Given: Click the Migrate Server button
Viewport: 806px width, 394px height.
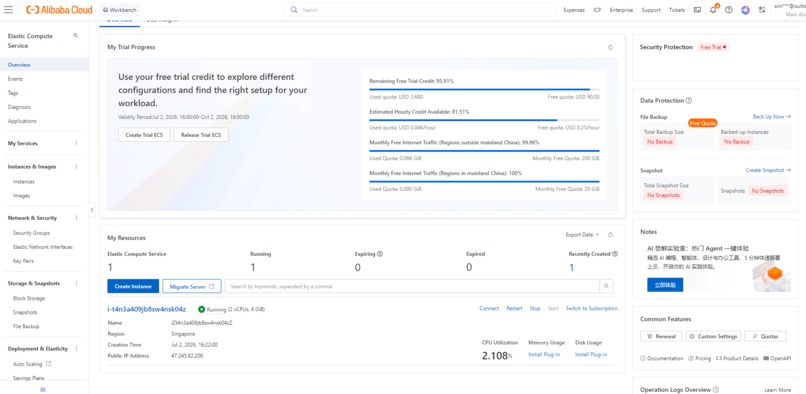Looking at the screenshot, I should [192, 286].
